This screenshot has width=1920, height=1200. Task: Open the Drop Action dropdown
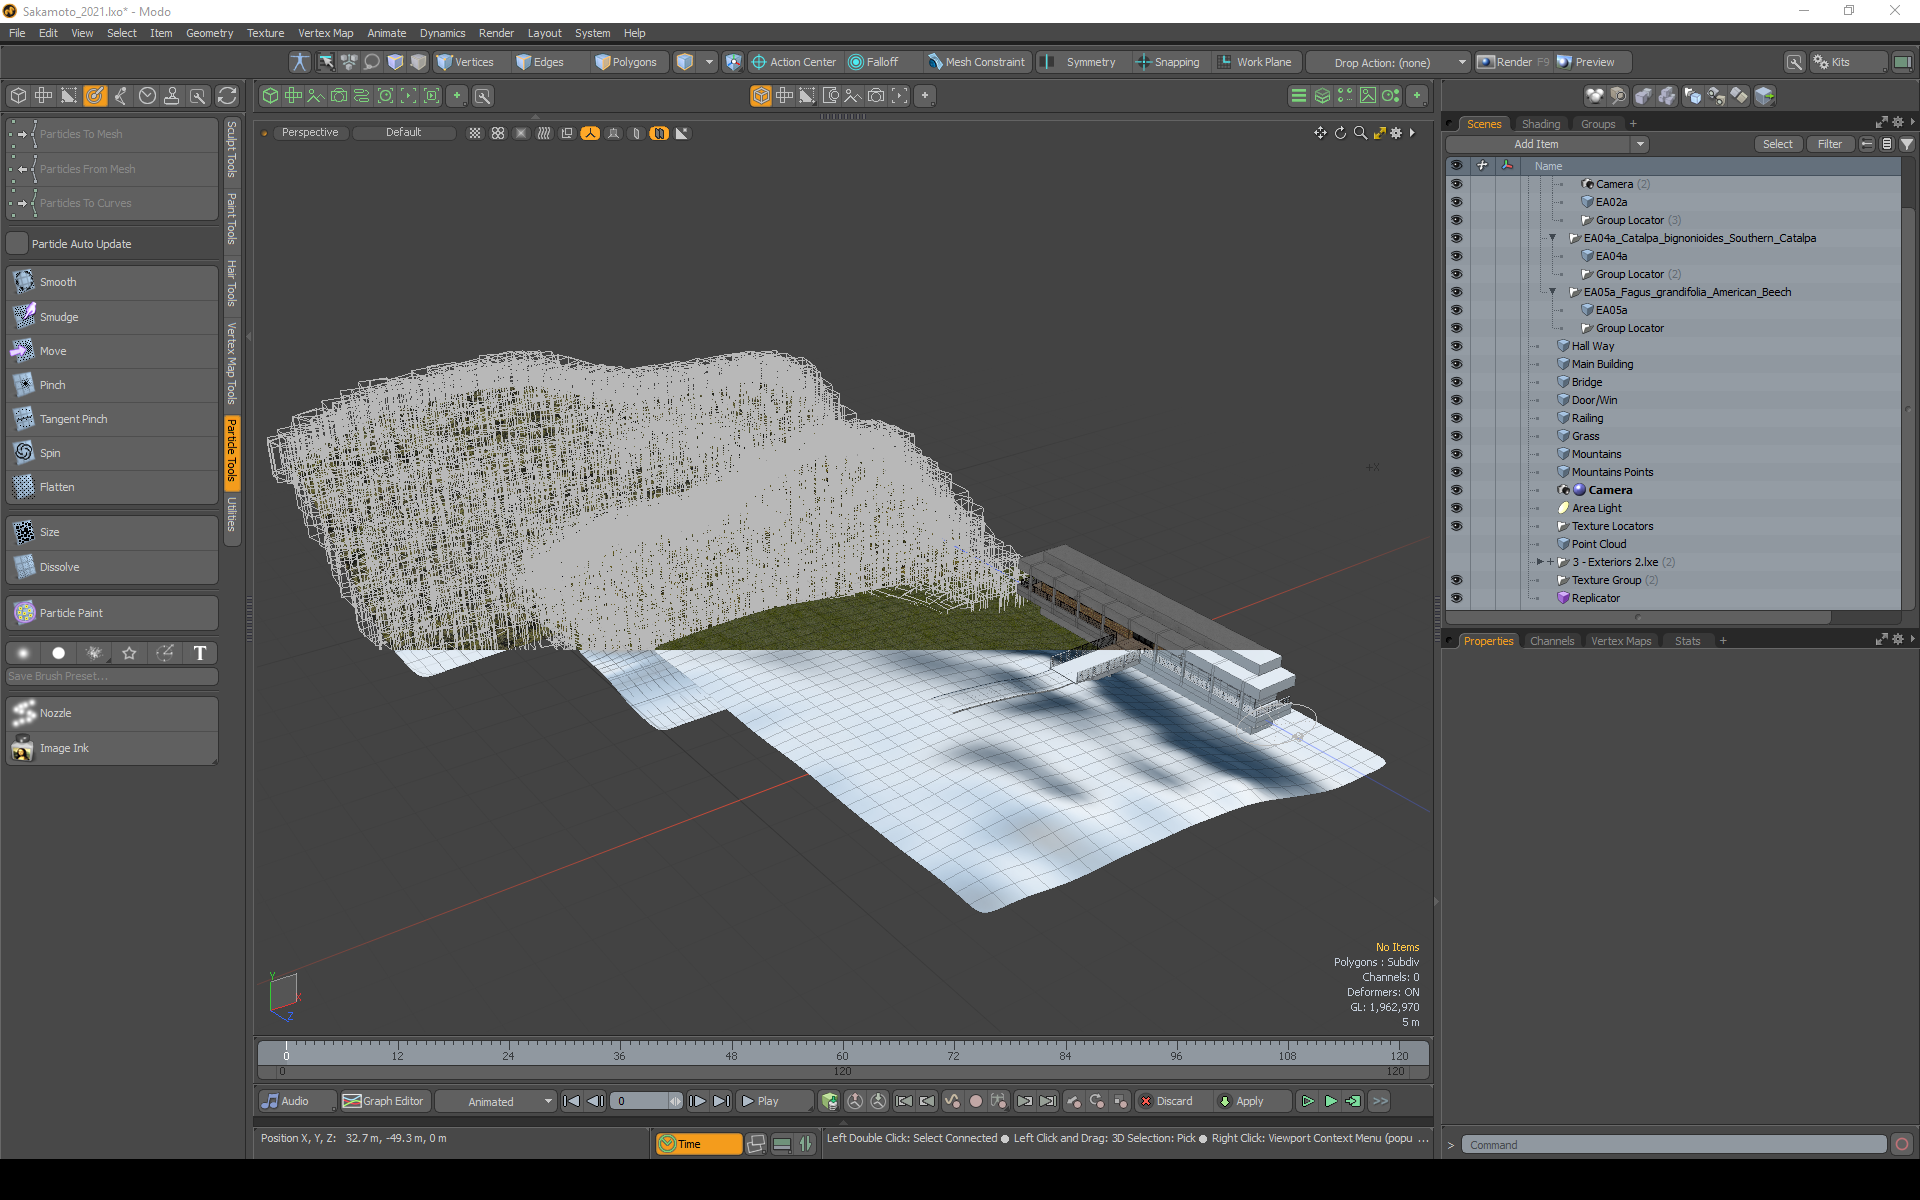click(x=1388, y=62)
